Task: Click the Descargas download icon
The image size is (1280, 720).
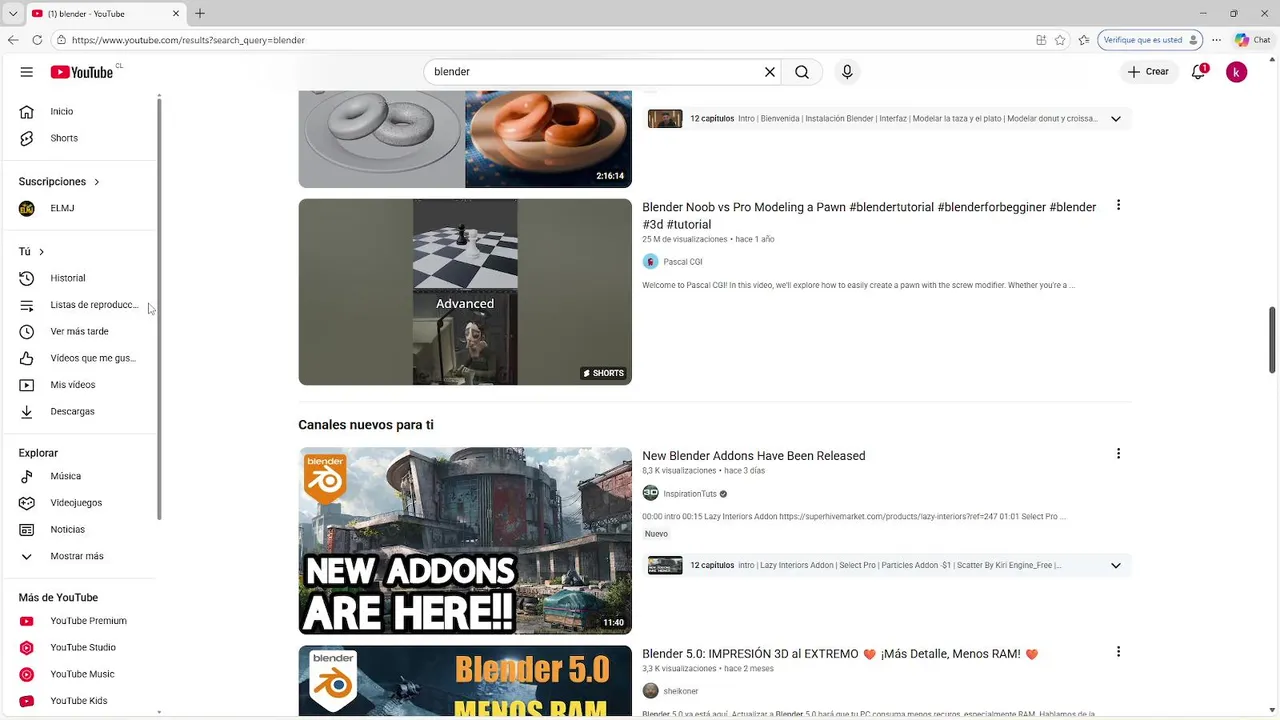Action: [x=27, y=411]
